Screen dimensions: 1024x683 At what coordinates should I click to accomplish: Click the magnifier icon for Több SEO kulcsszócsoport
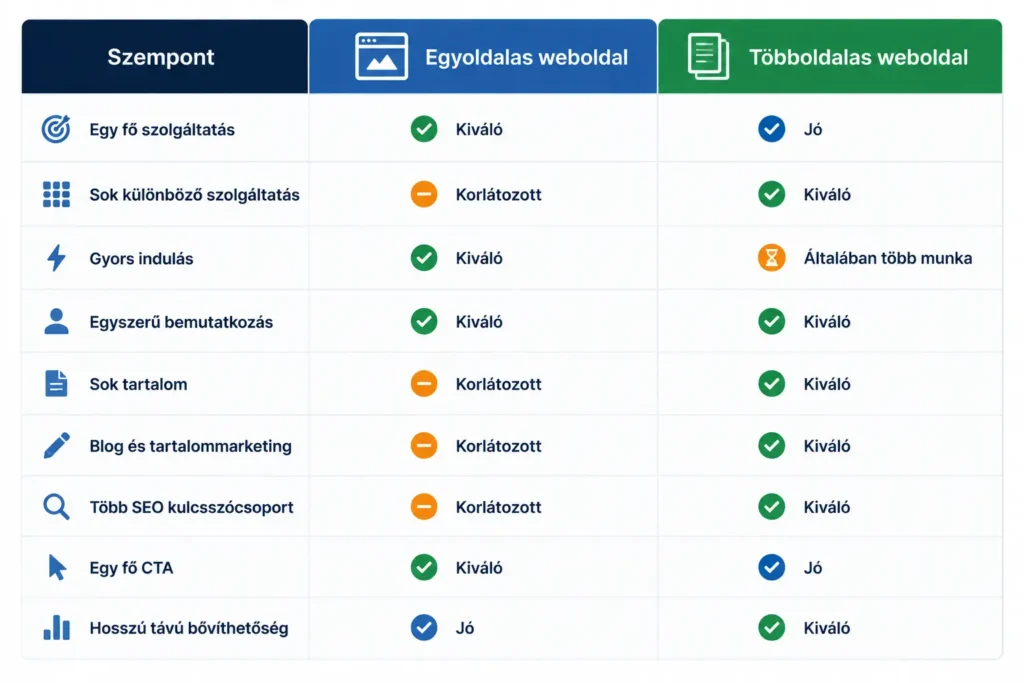coord(56,507)
